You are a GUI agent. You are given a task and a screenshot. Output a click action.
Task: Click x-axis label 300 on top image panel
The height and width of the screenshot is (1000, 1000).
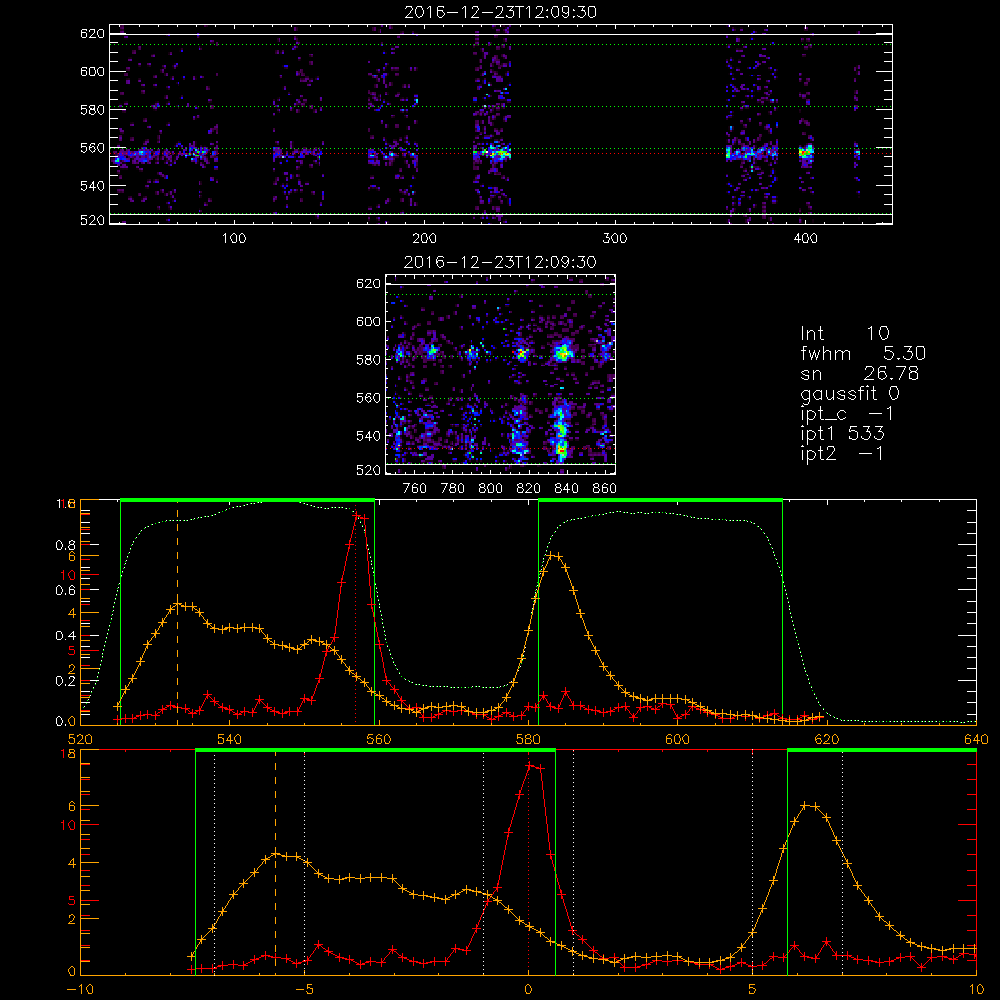click(x=615, y=239)
